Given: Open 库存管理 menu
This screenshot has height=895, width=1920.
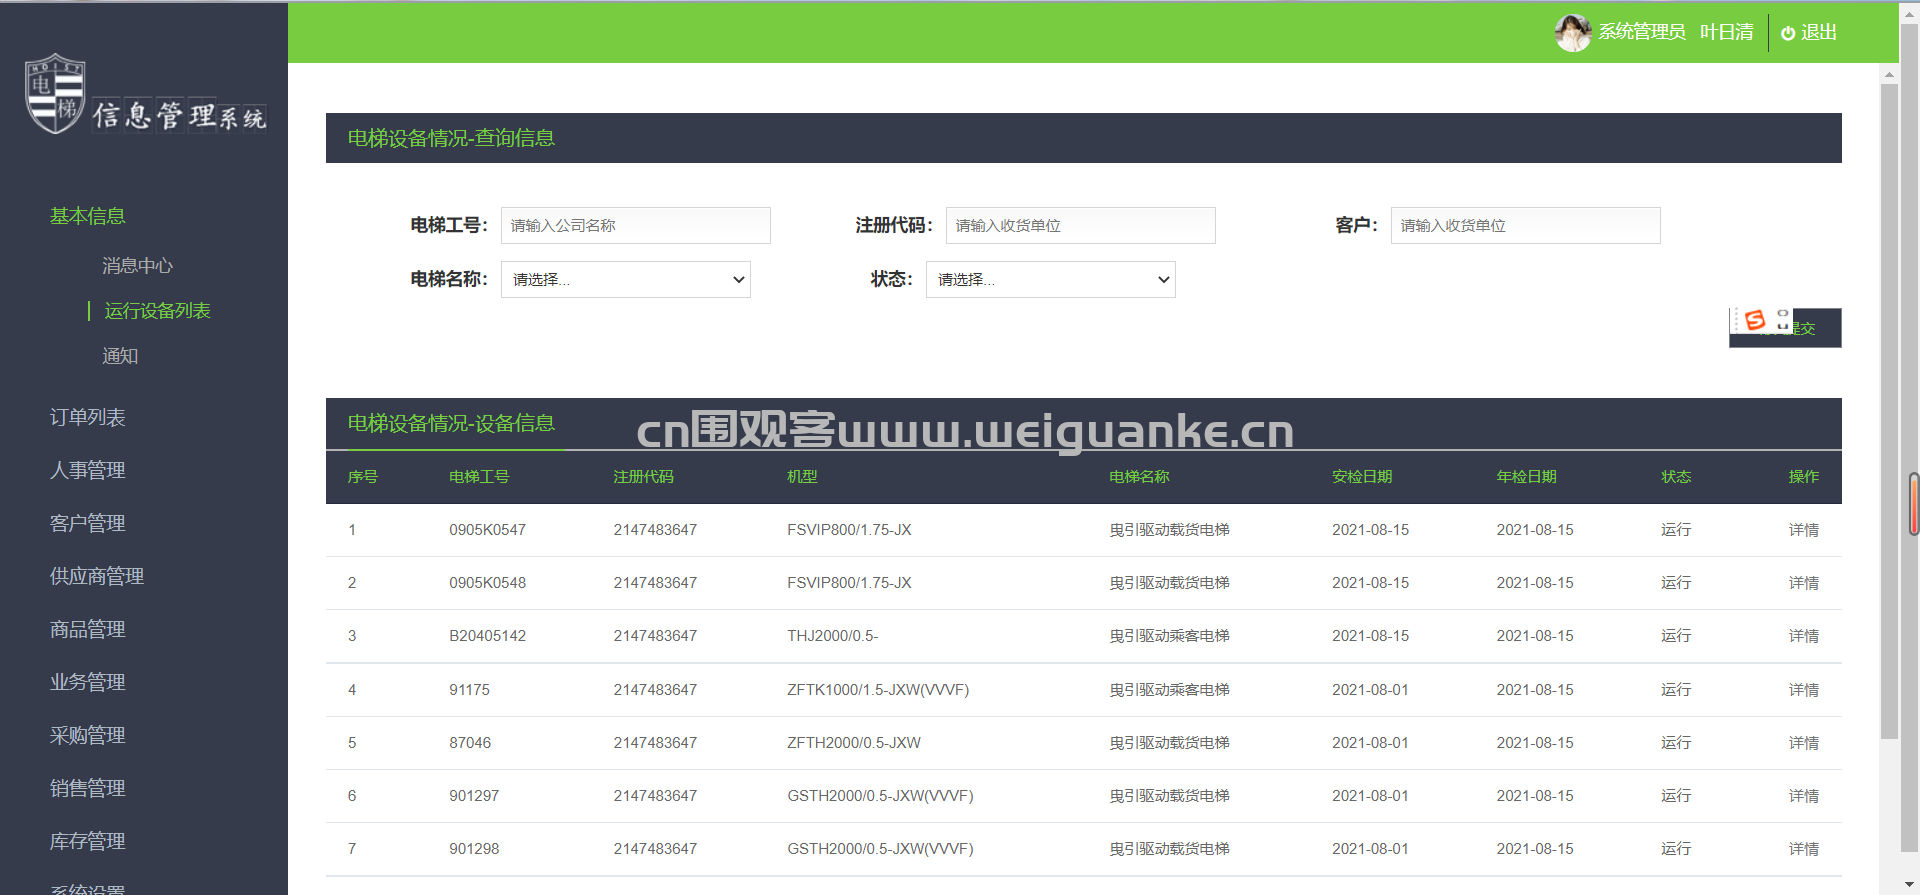Looking at the screenshot, I should pos(88,841).
